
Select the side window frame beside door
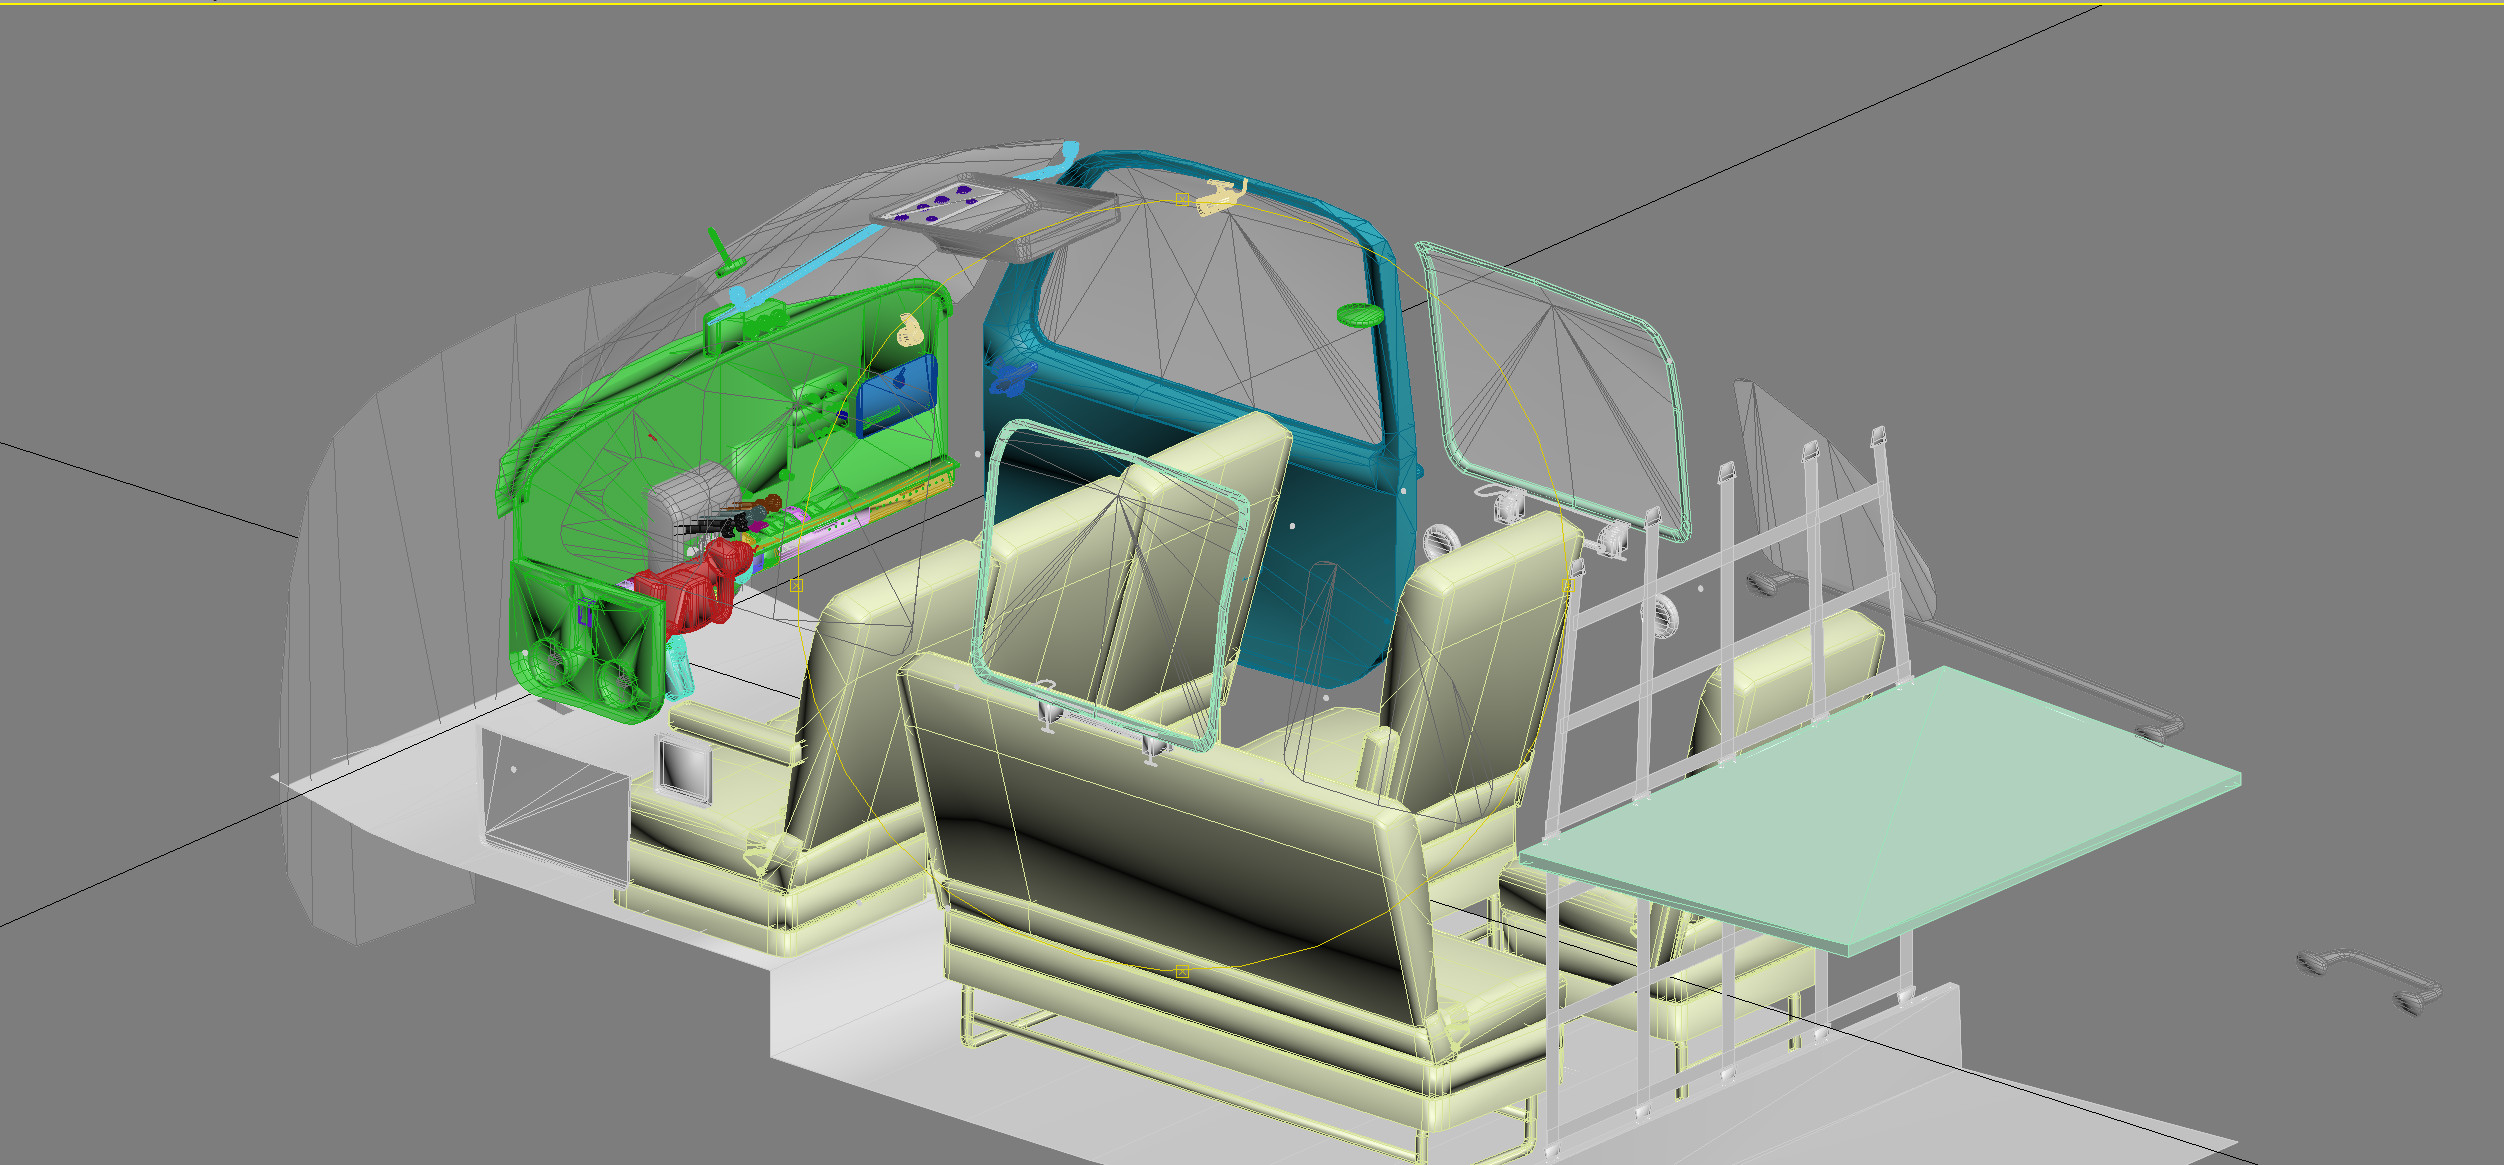[x=1555, y=390]
